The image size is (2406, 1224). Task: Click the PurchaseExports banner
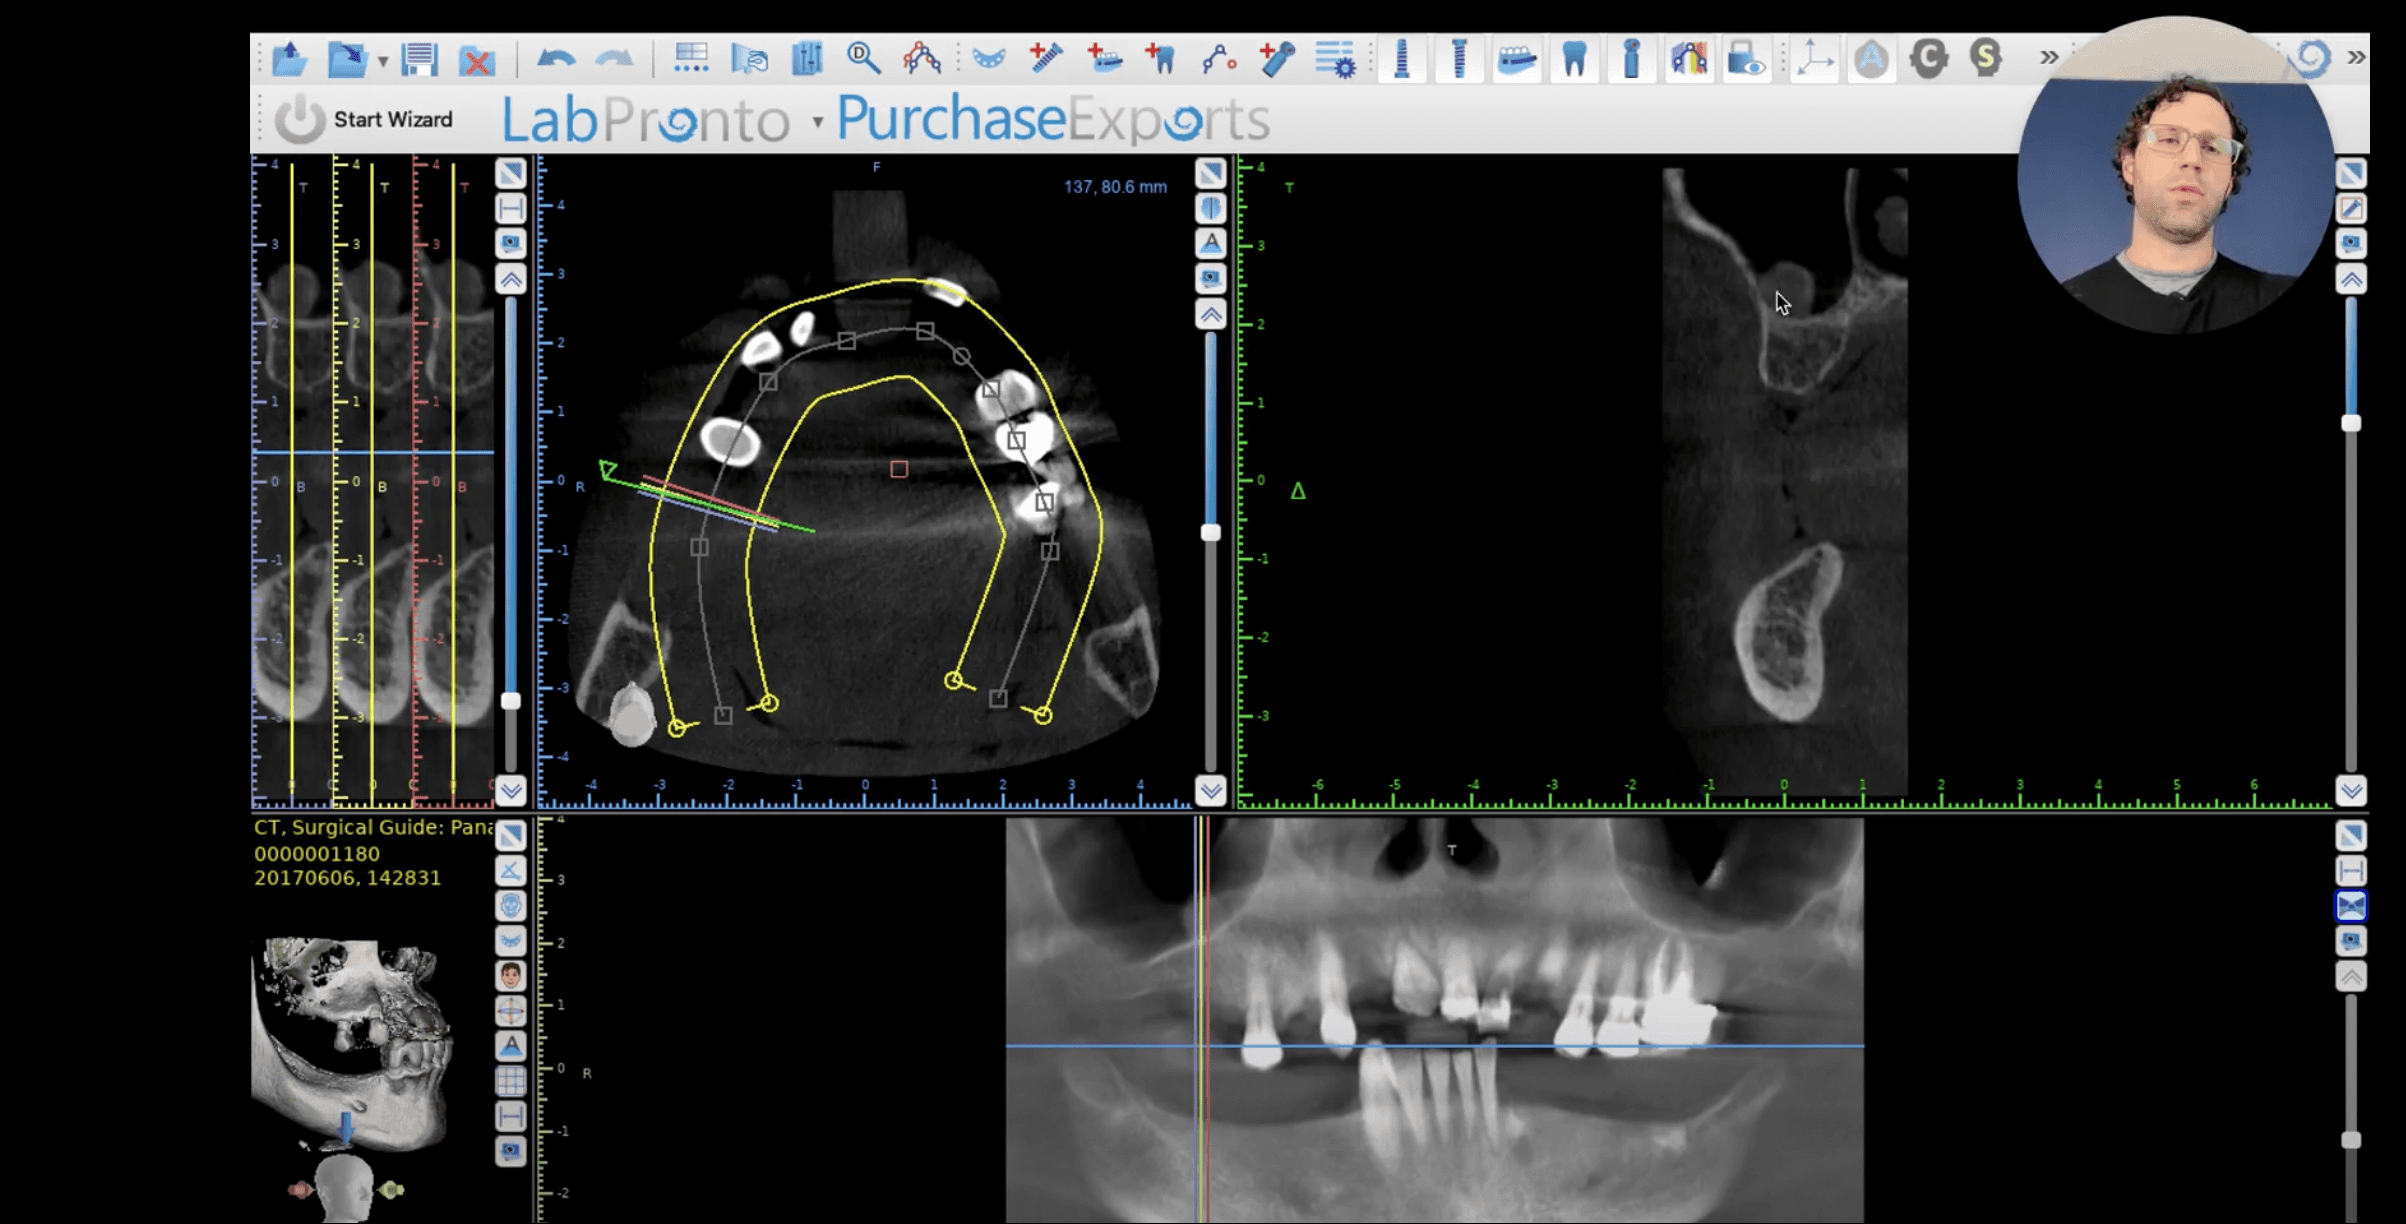point(1052,120)
